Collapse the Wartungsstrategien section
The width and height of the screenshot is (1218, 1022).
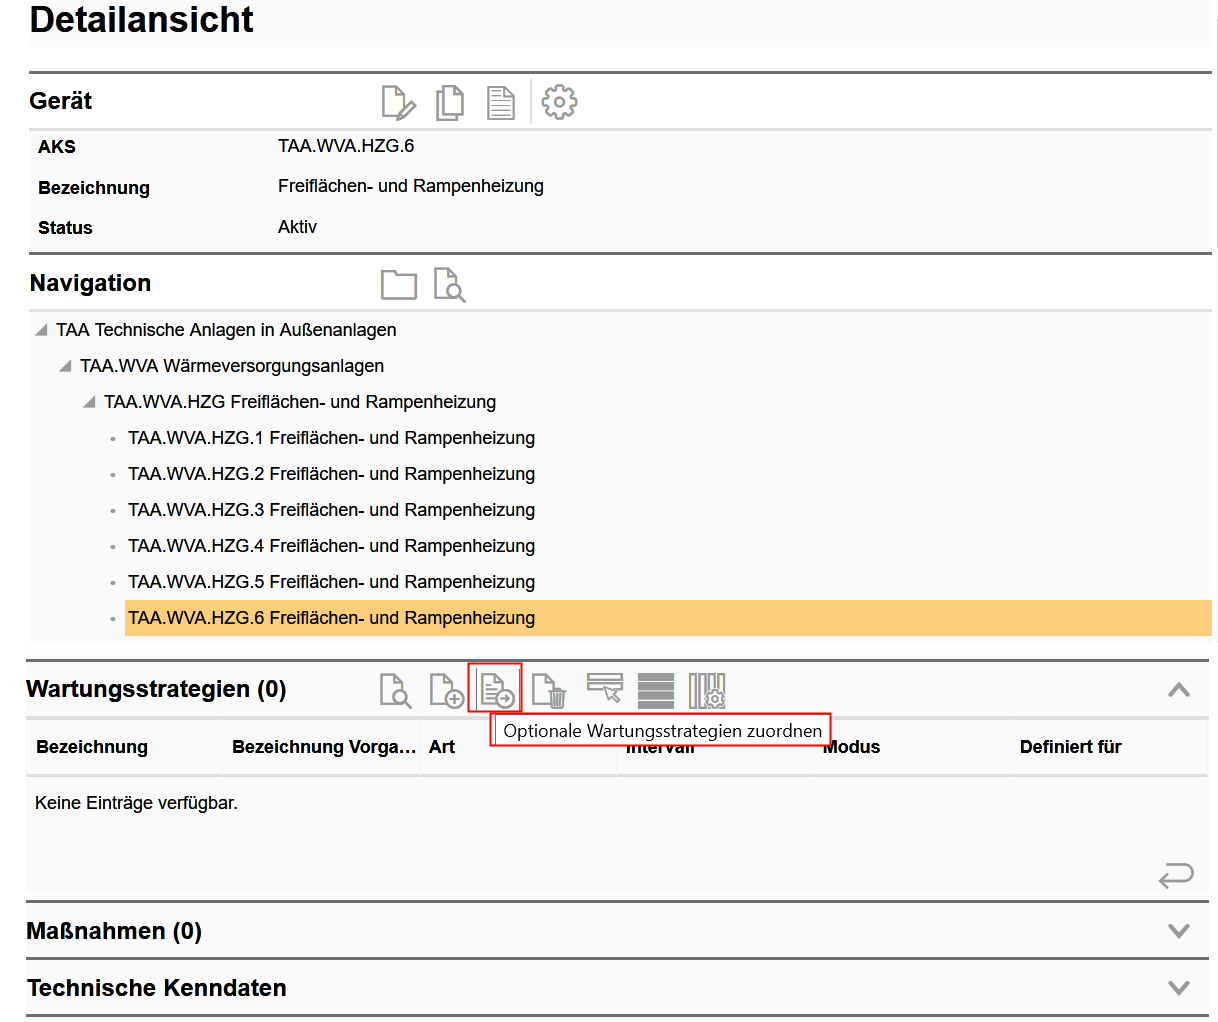1179,689
